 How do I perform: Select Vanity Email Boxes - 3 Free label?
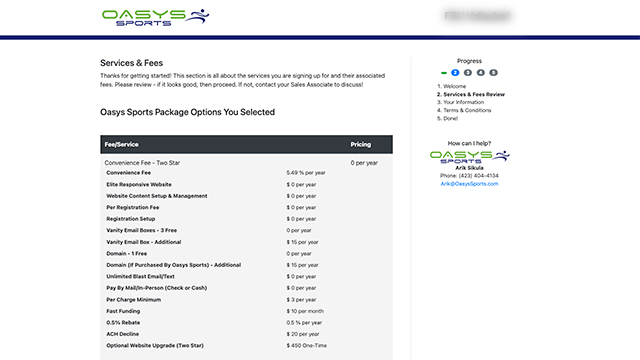142,230
